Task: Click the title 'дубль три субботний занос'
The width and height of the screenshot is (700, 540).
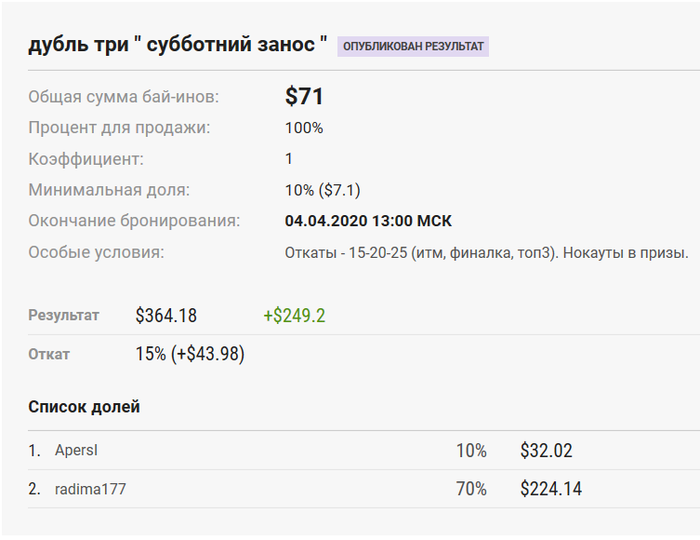Action: click(178, 44)
